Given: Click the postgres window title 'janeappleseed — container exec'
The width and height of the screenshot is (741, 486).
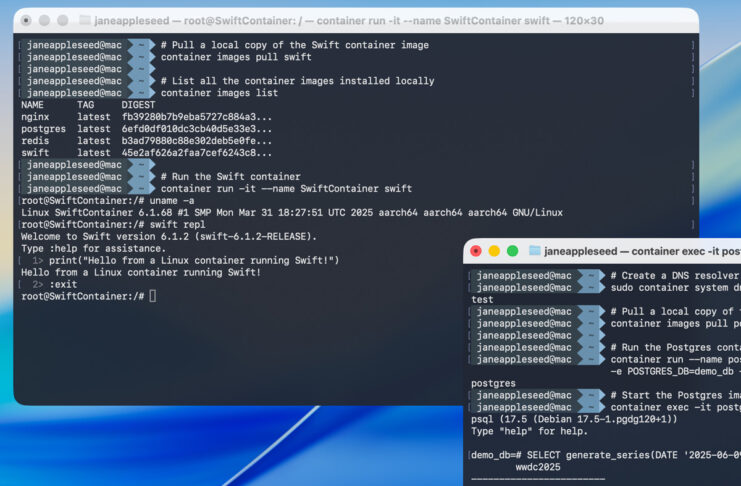Looking at the screenshot, I should (x=642, y=251).
